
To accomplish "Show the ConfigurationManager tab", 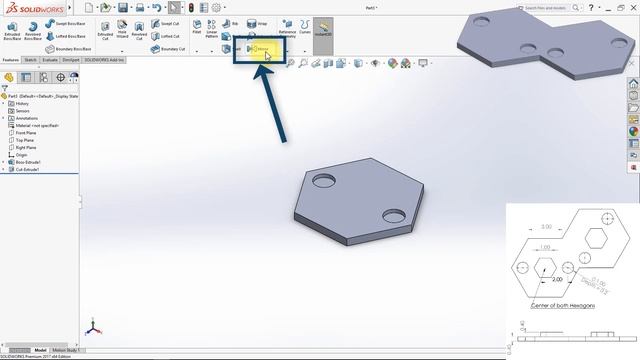I will [43, 77].
